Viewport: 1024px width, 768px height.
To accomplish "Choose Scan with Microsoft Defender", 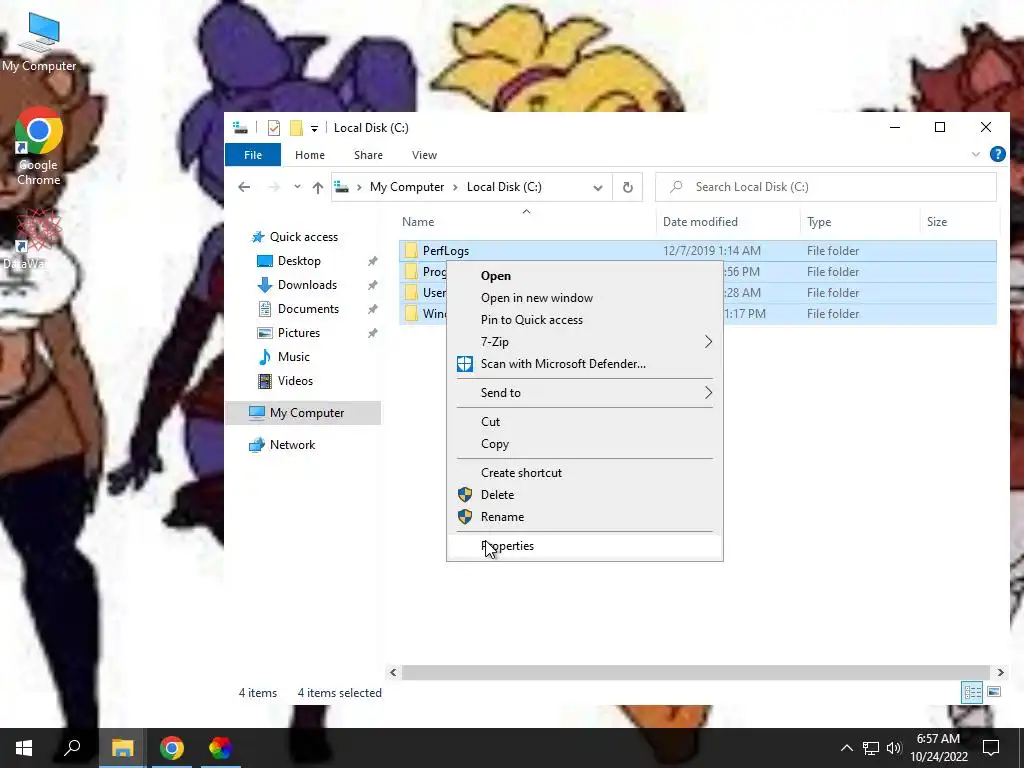I will pos(584,364).
